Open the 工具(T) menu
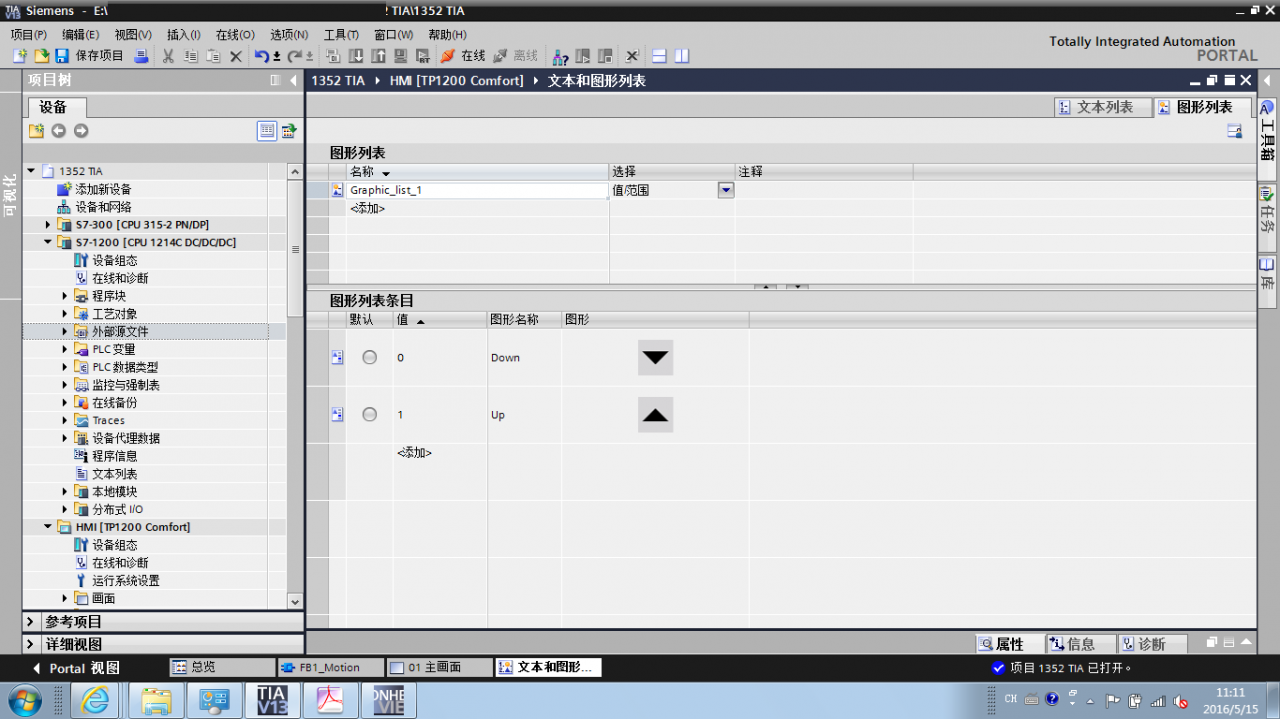This screenshot has height=719, width=1280. click(341, 34)
